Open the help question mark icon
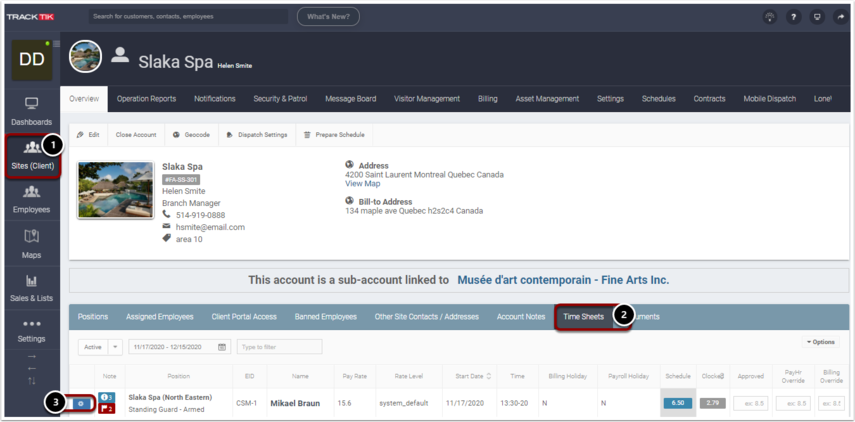The image size is (855, 422). (793, 17)
